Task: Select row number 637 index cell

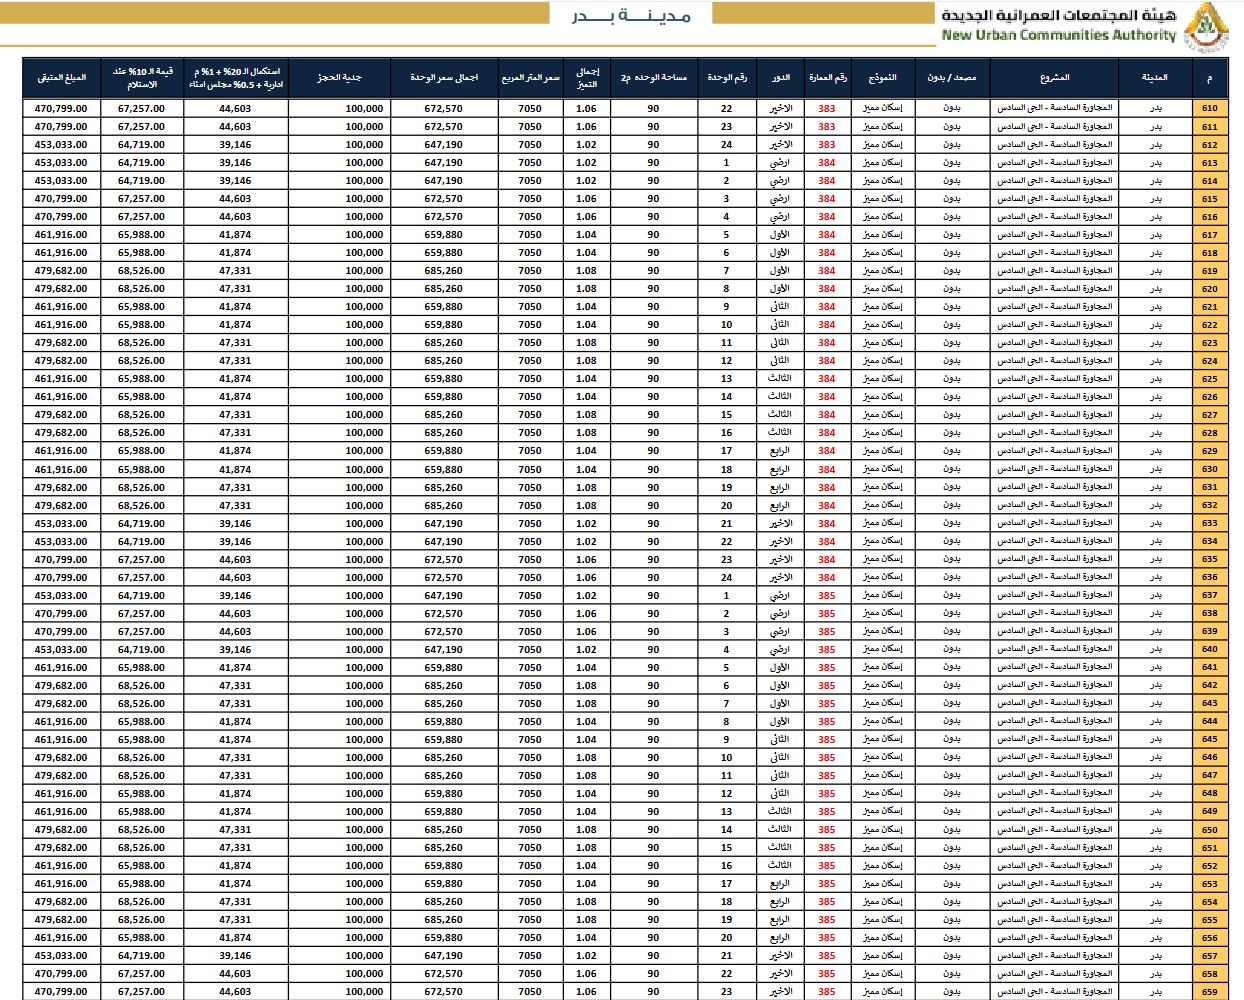Action: point(1209,596)
